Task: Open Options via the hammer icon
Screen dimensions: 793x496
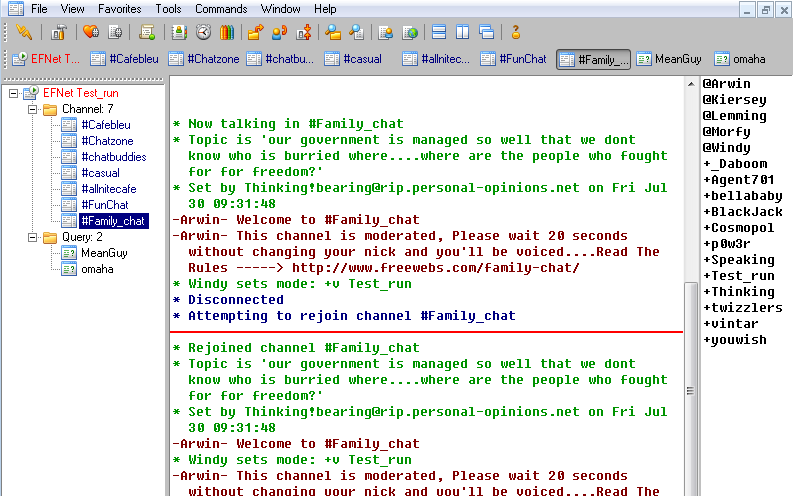Action: coord(60,32)
